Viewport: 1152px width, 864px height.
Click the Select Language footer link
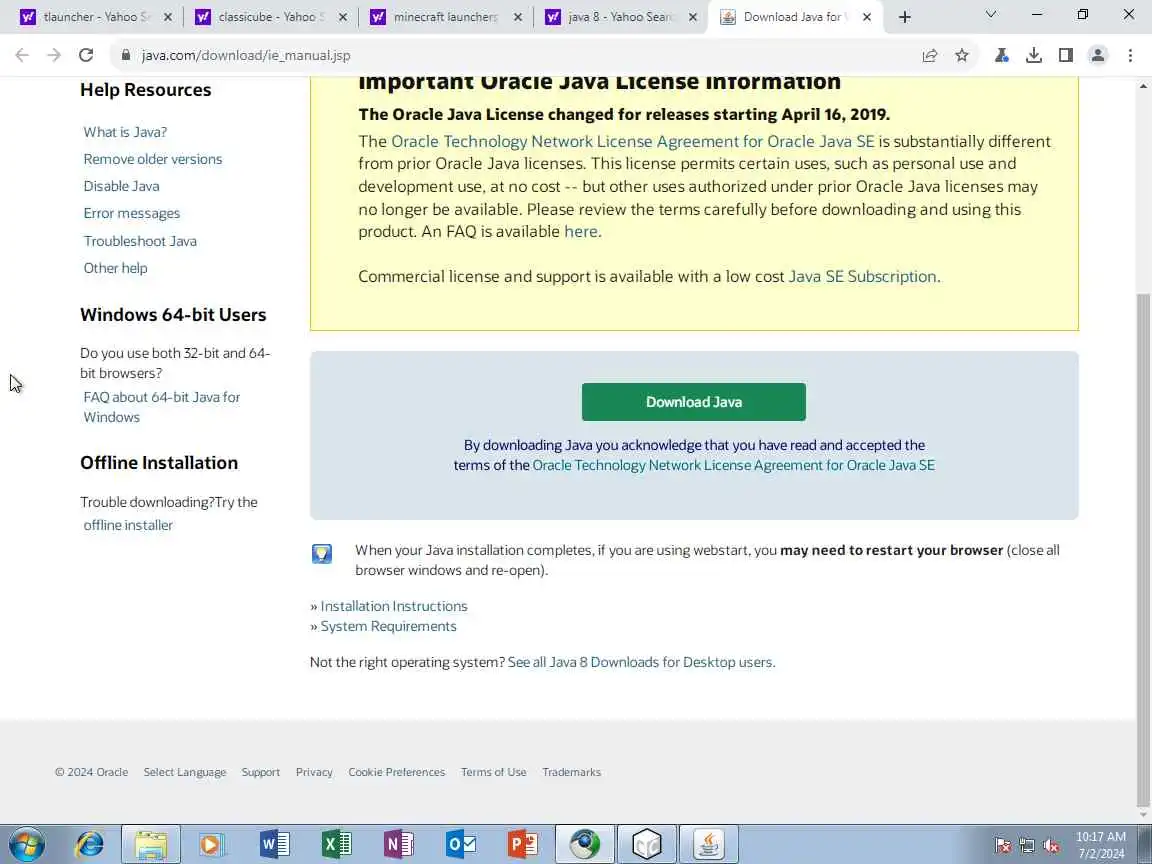coord(184,772)
